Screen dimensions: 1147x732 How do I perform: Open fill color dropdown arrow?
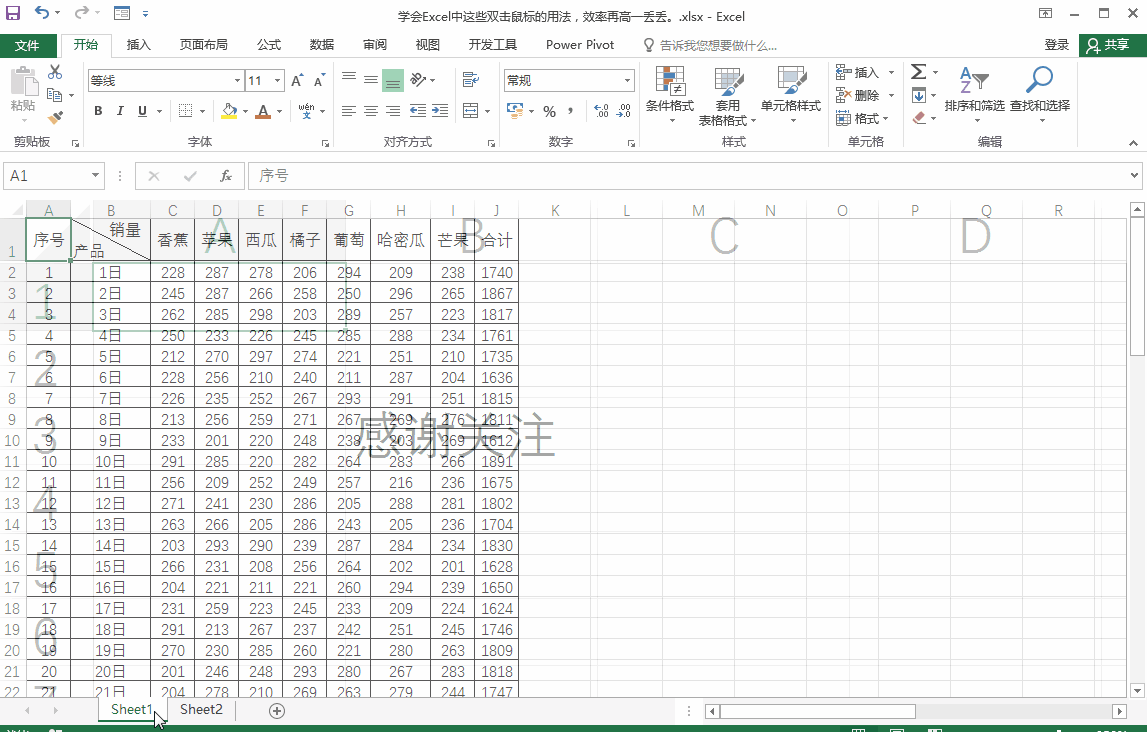point(245,112)
